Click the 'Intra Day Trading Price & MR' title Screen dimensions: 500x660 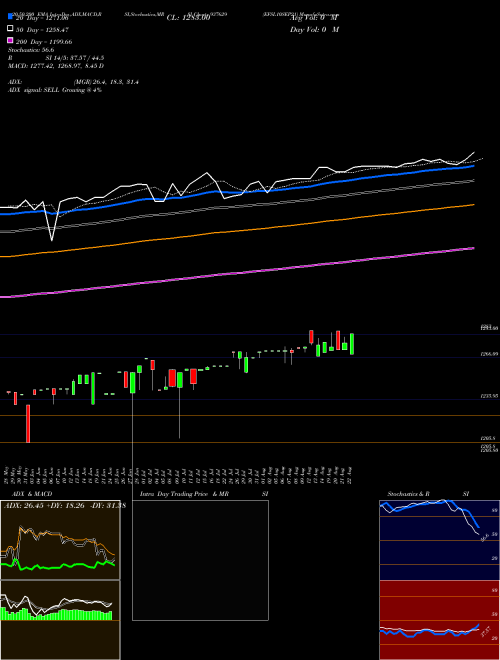click(x=184, y=494)
